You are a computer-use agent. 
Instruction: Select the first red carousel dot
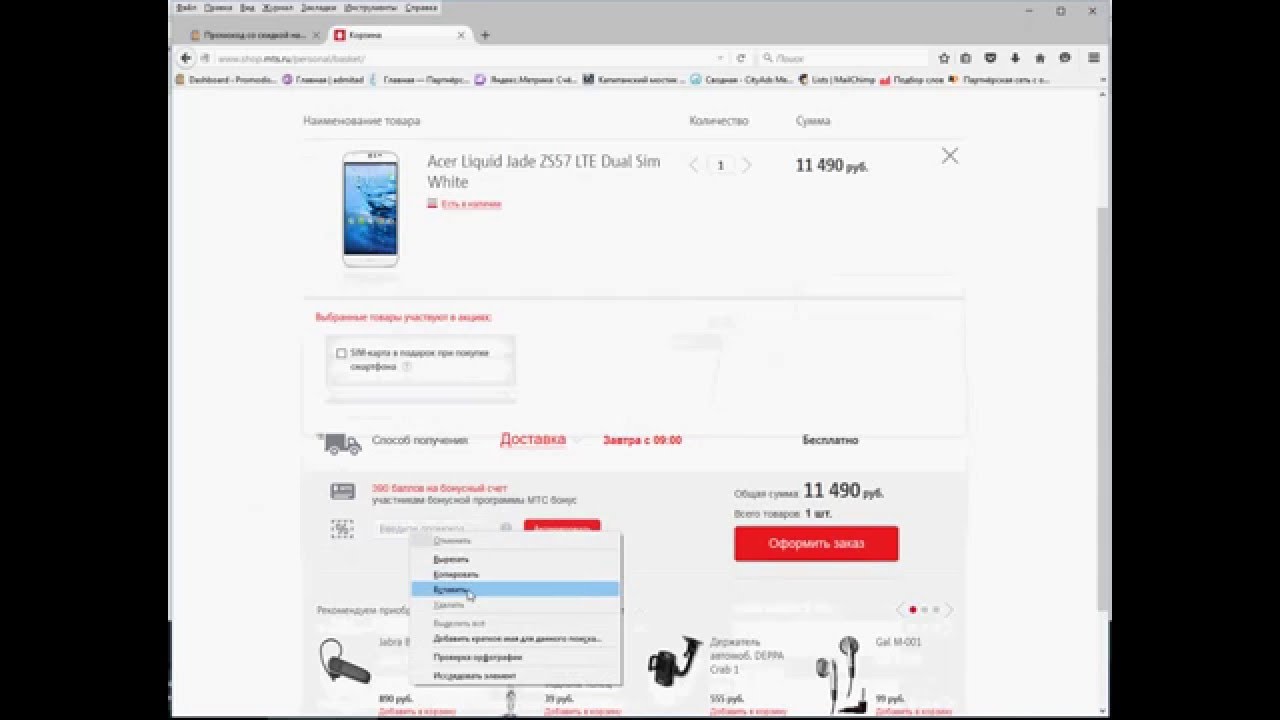912,609
